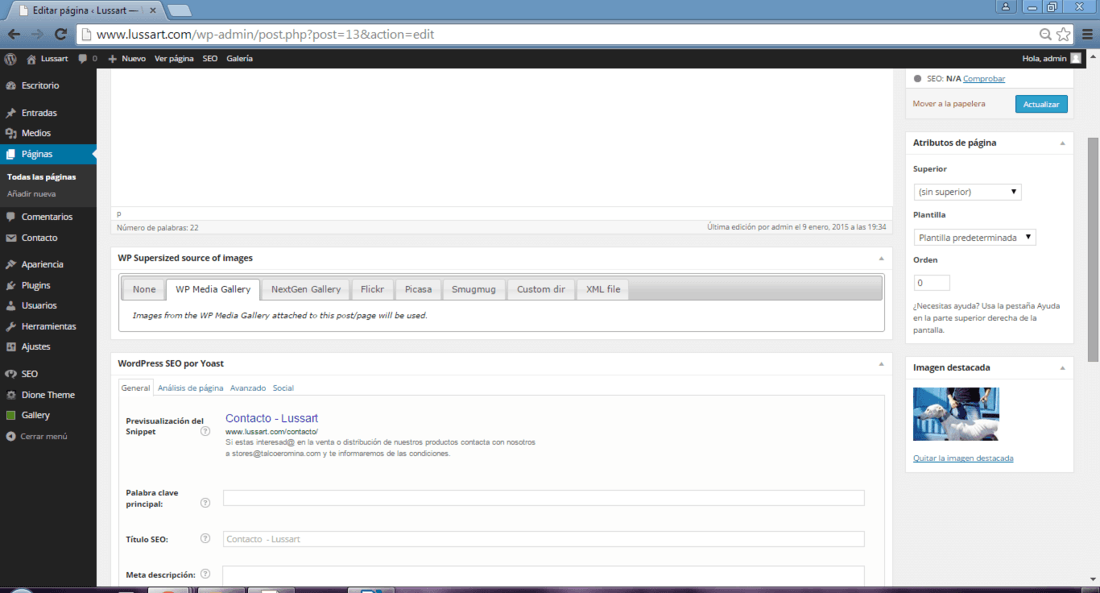
Task: Click the WordPress logo in admin bar
Action: click(x=11, y=59)
